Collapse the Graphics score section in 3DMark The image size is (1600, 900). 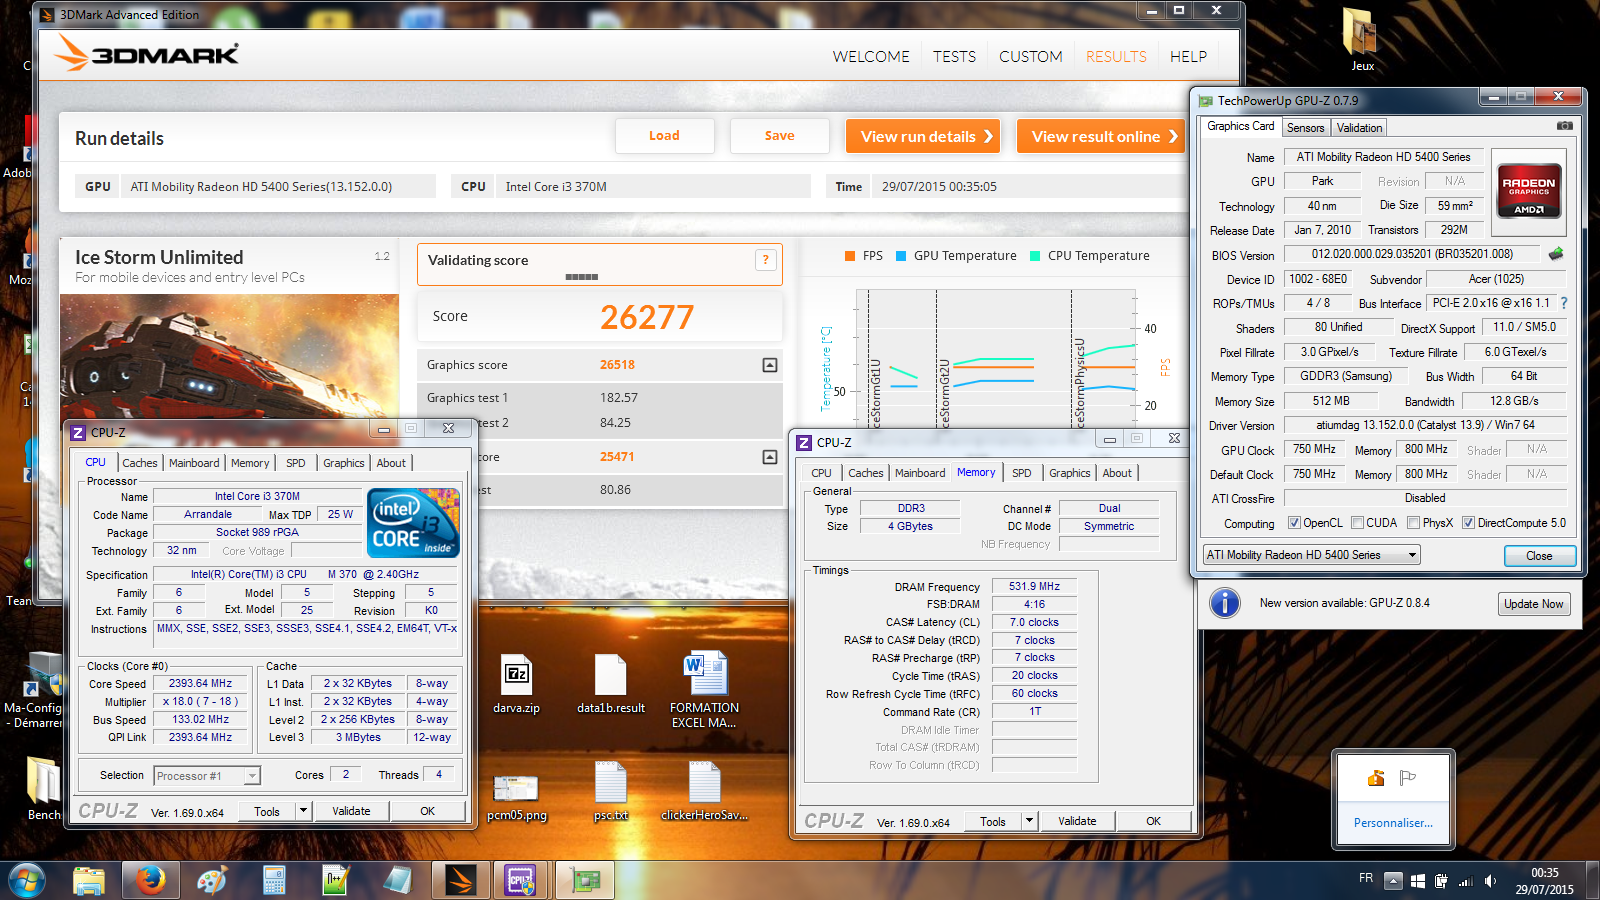(x=770, y=365)
